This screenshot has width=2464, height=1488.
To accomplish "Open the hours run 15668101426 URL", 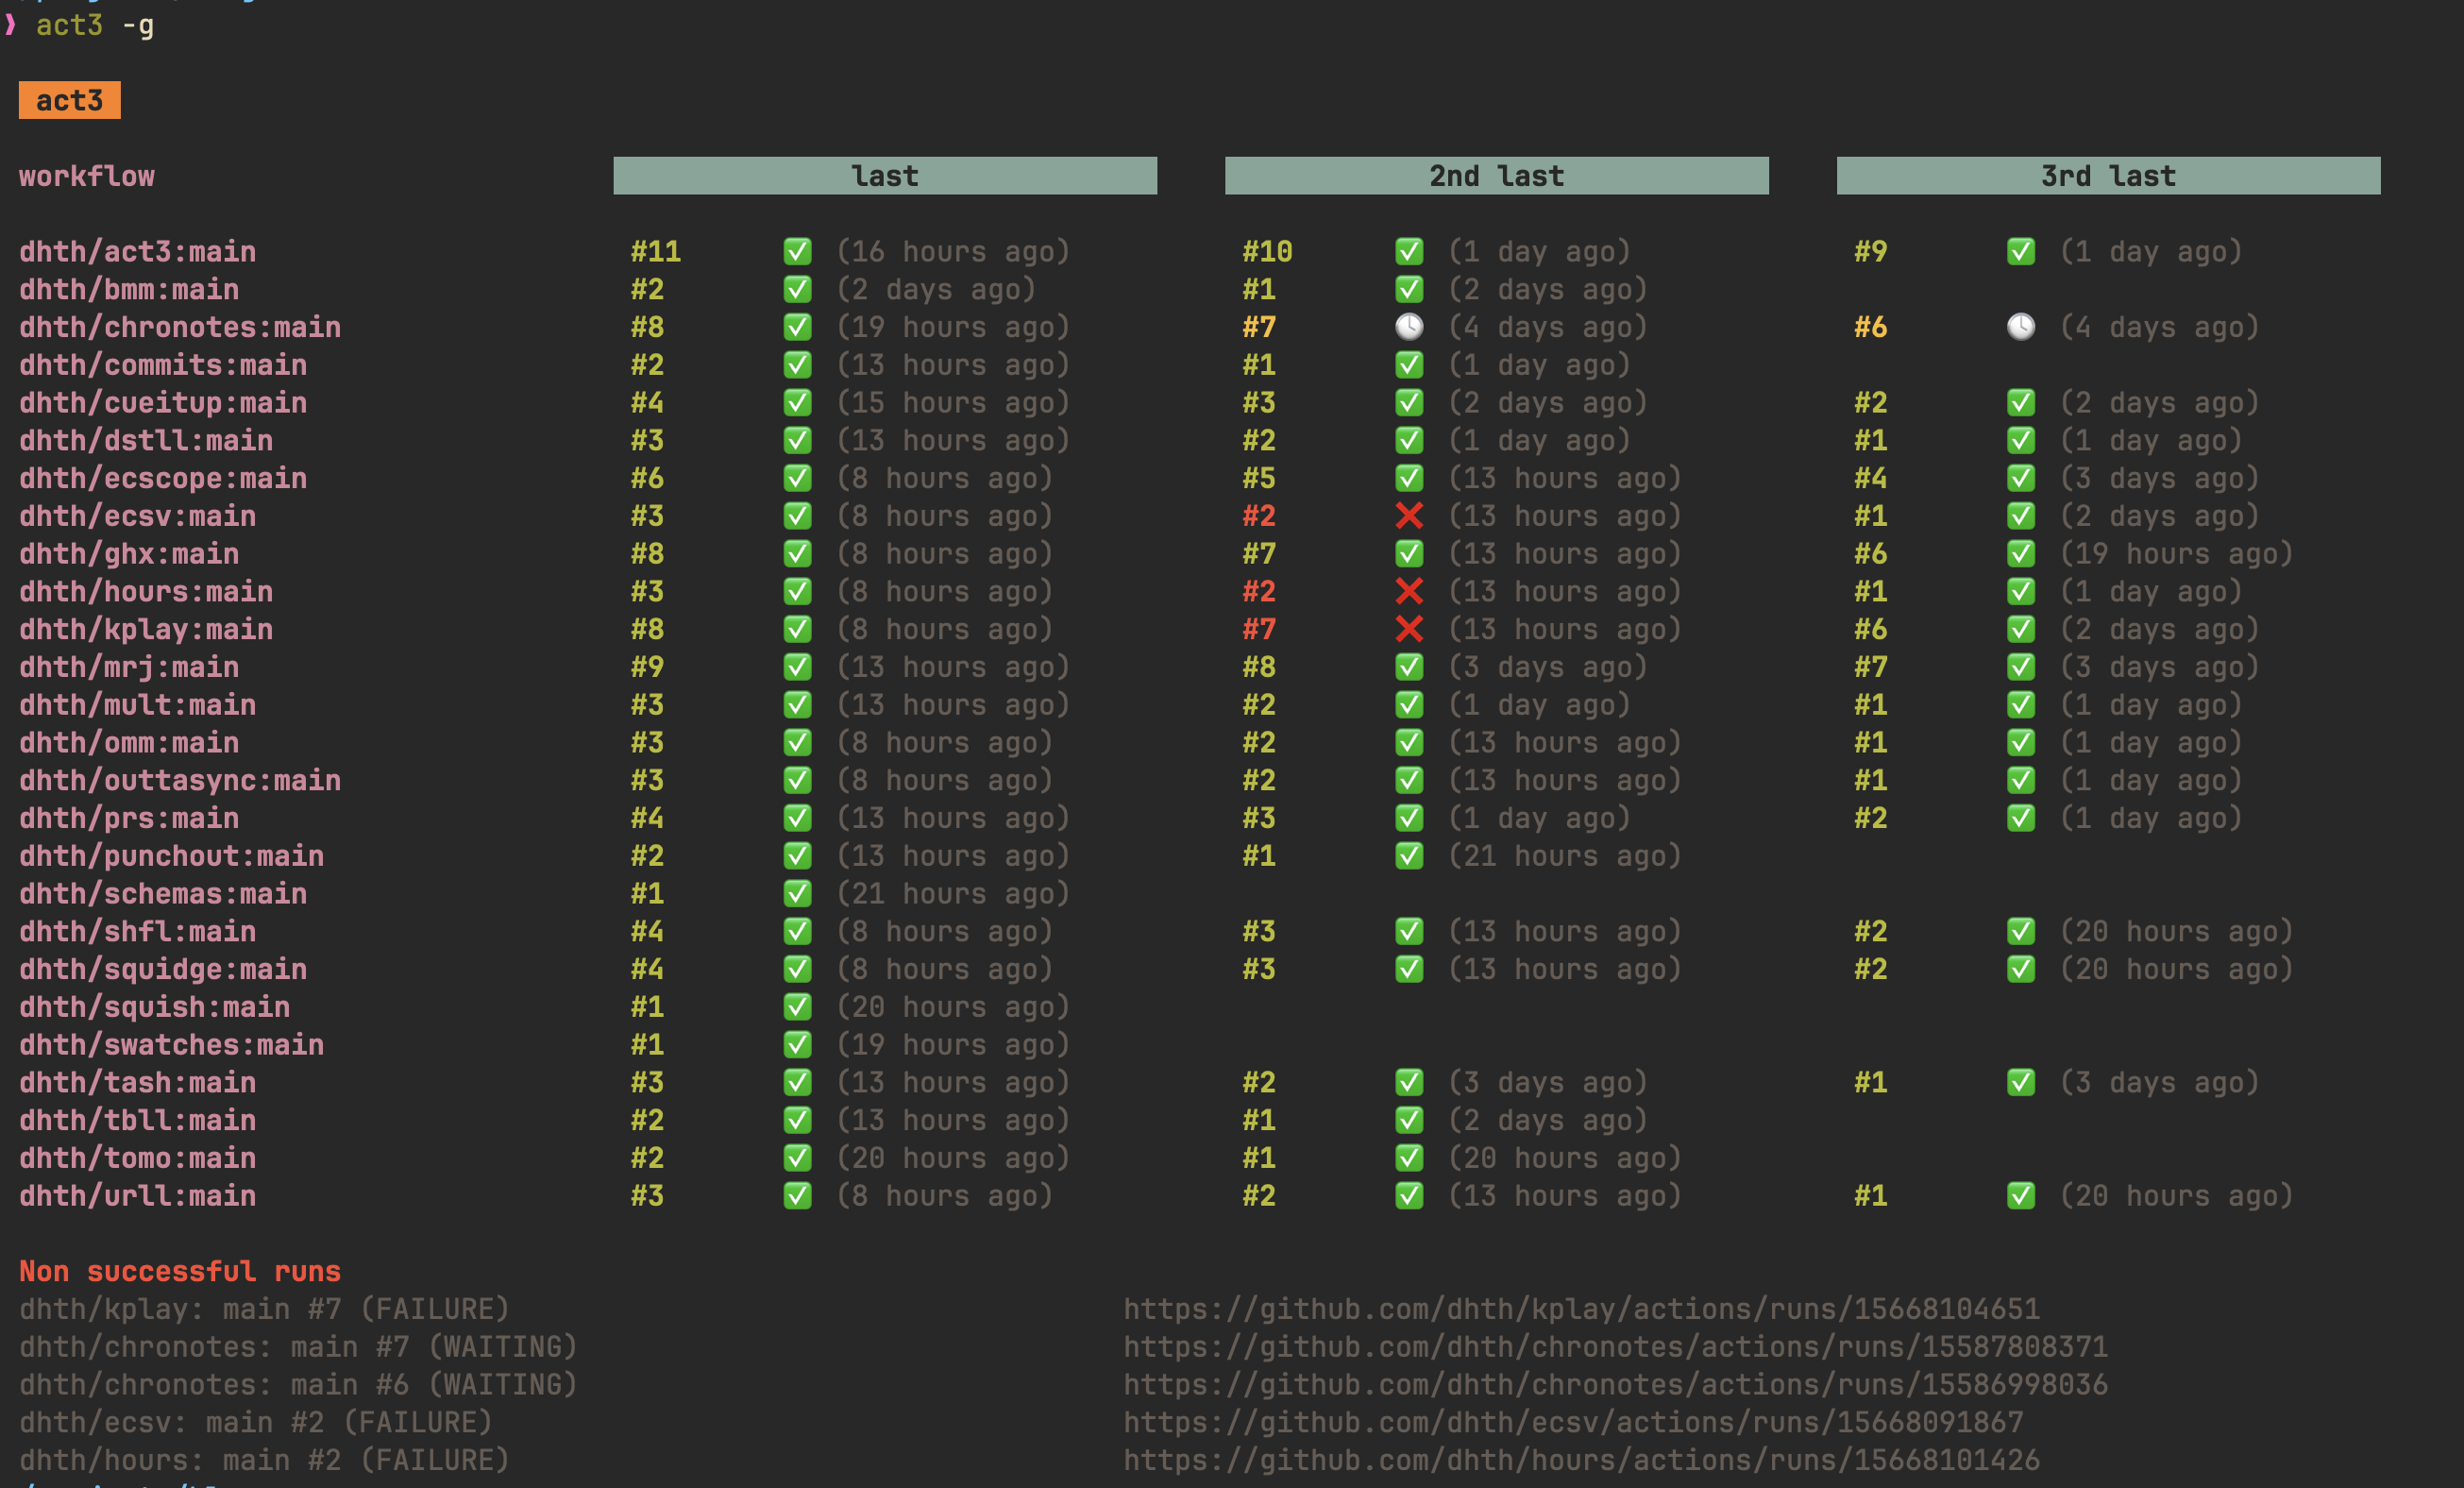I will pyautogui.click(x=1581, y=1460).
